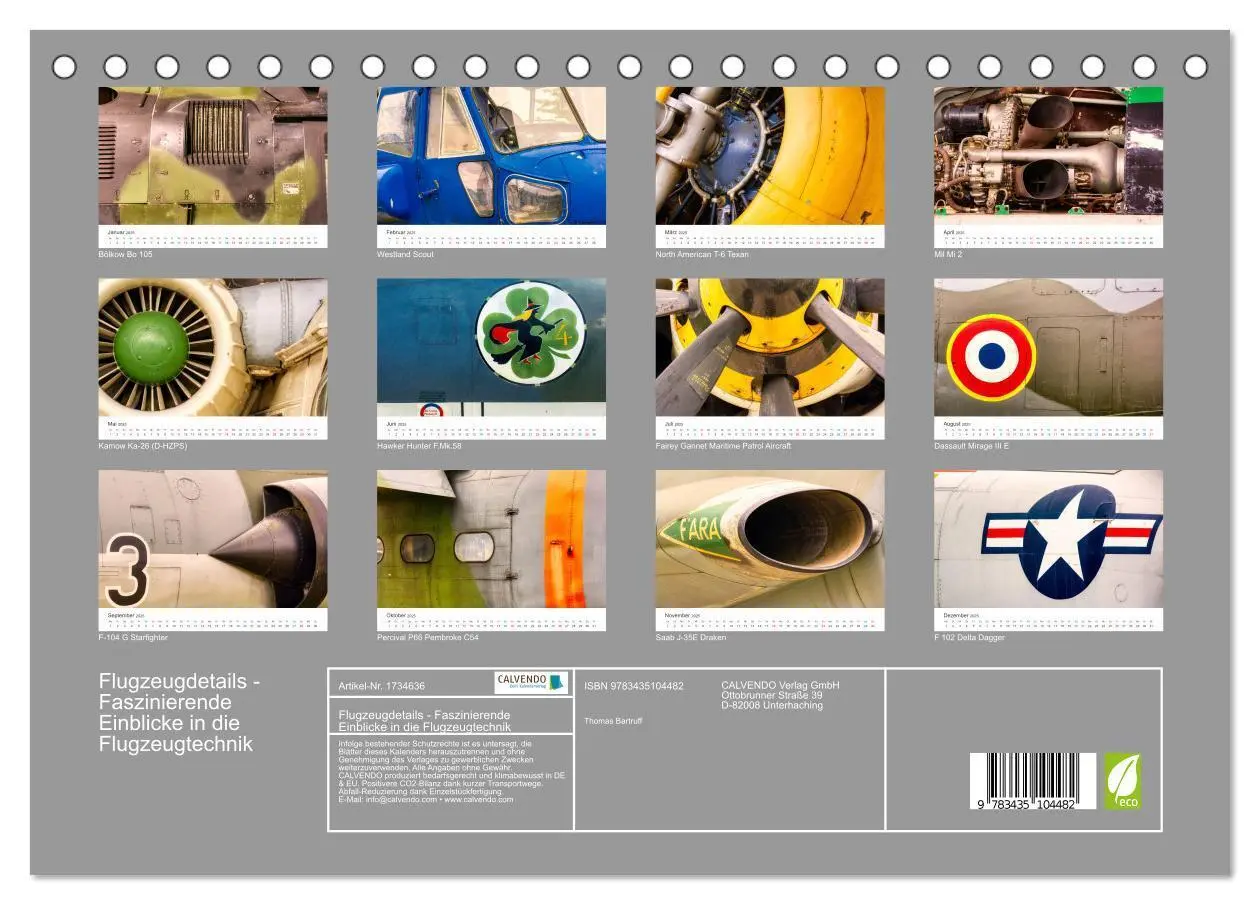1260x905 pixels.
Task: Open the North American T-6 Texan engine photo
Action: pyautogui.click(x=770, y=155)
